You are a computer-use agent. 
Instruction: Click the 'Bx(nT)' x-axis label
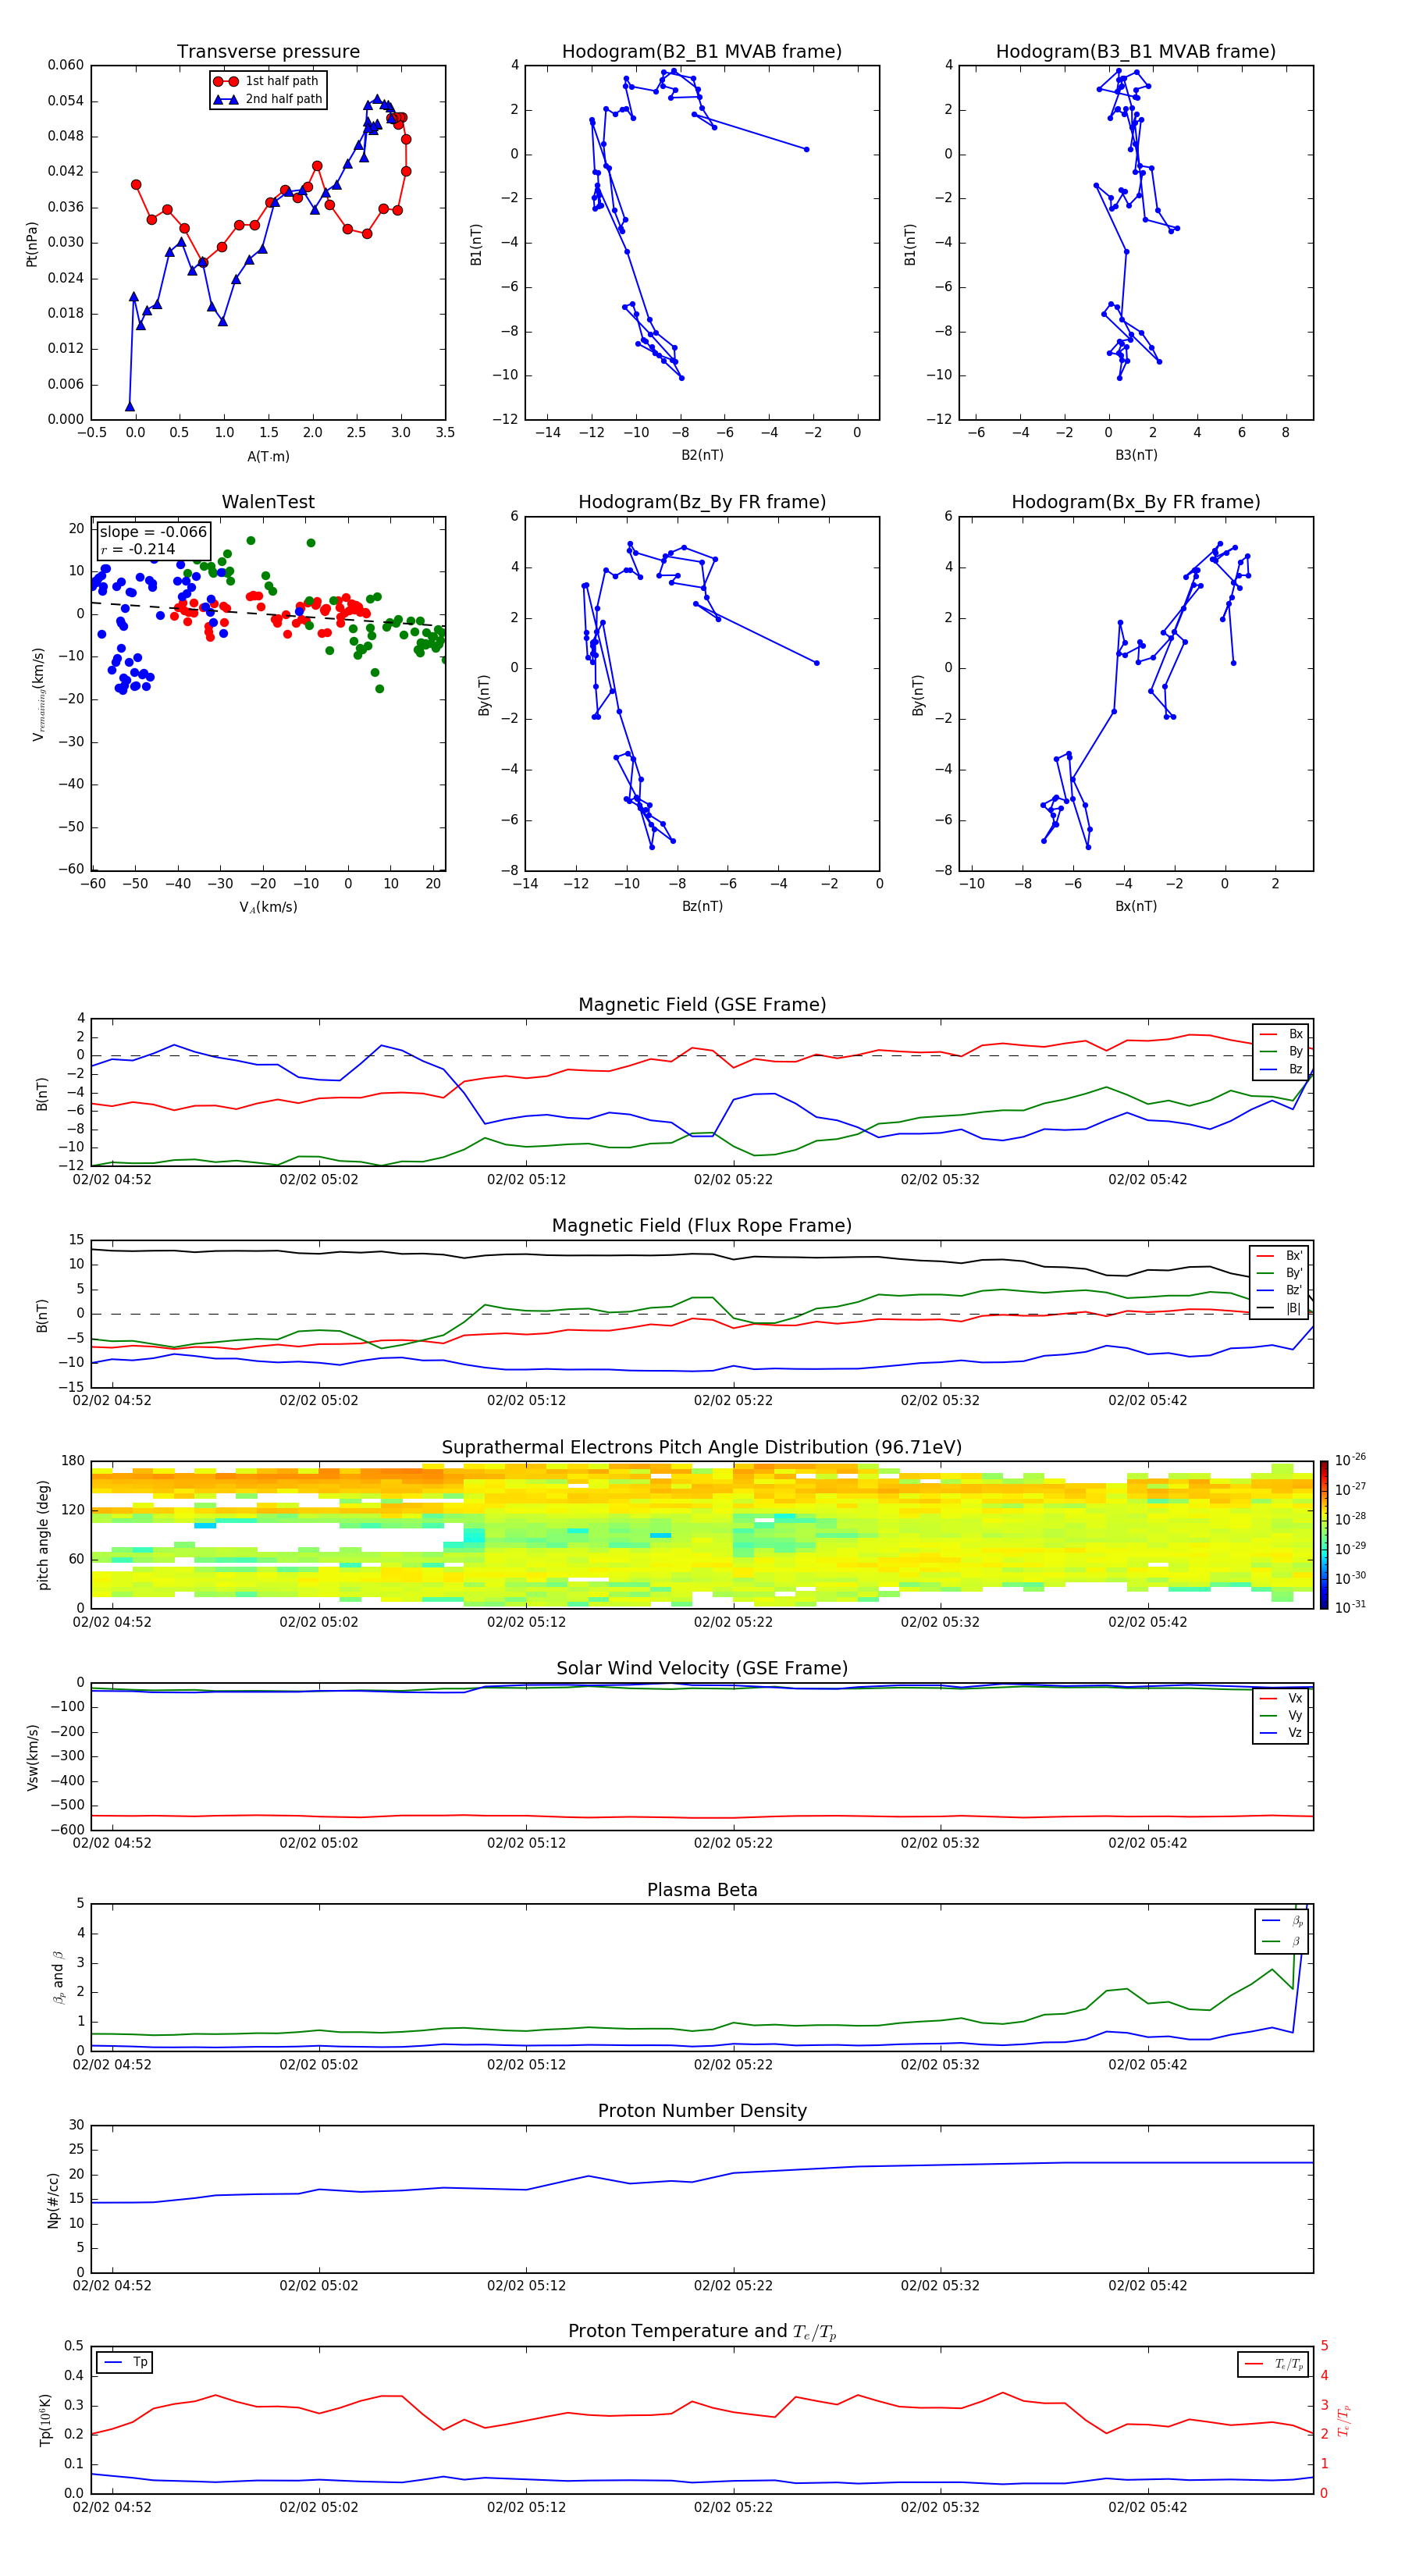coord(1136,907)
